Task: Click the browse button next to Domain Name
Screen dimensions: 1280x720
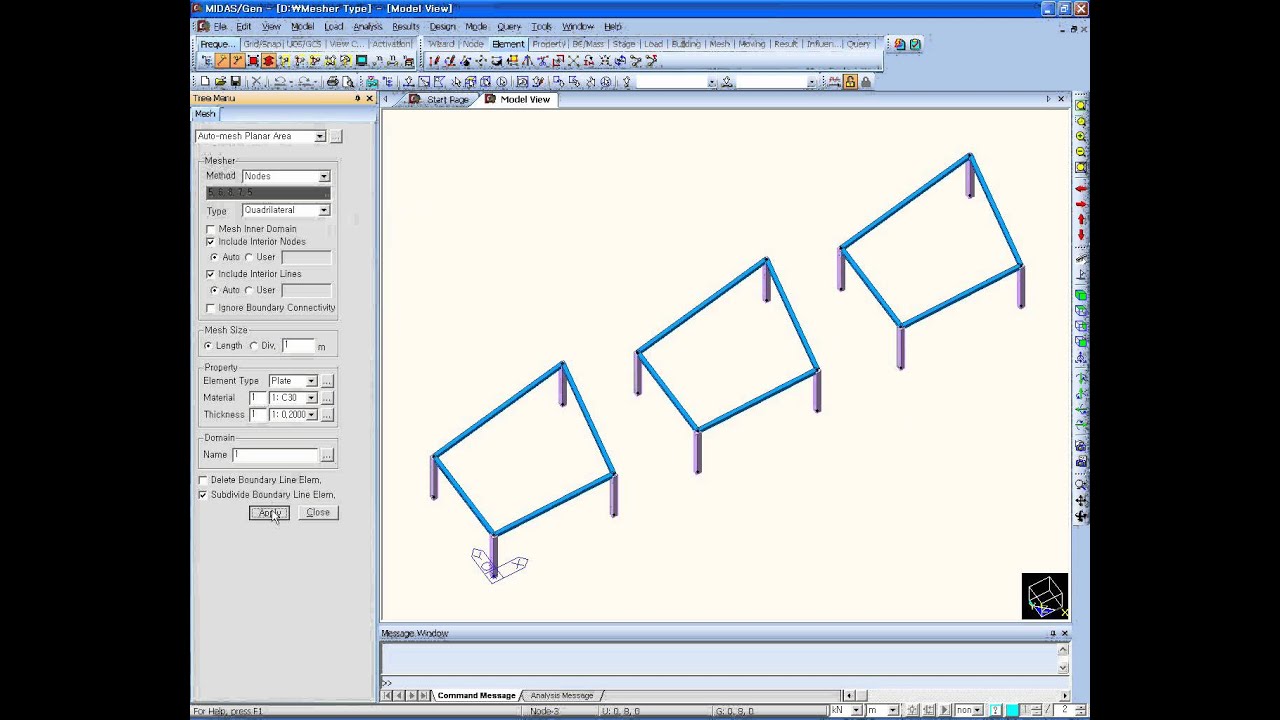Action: 327,455
